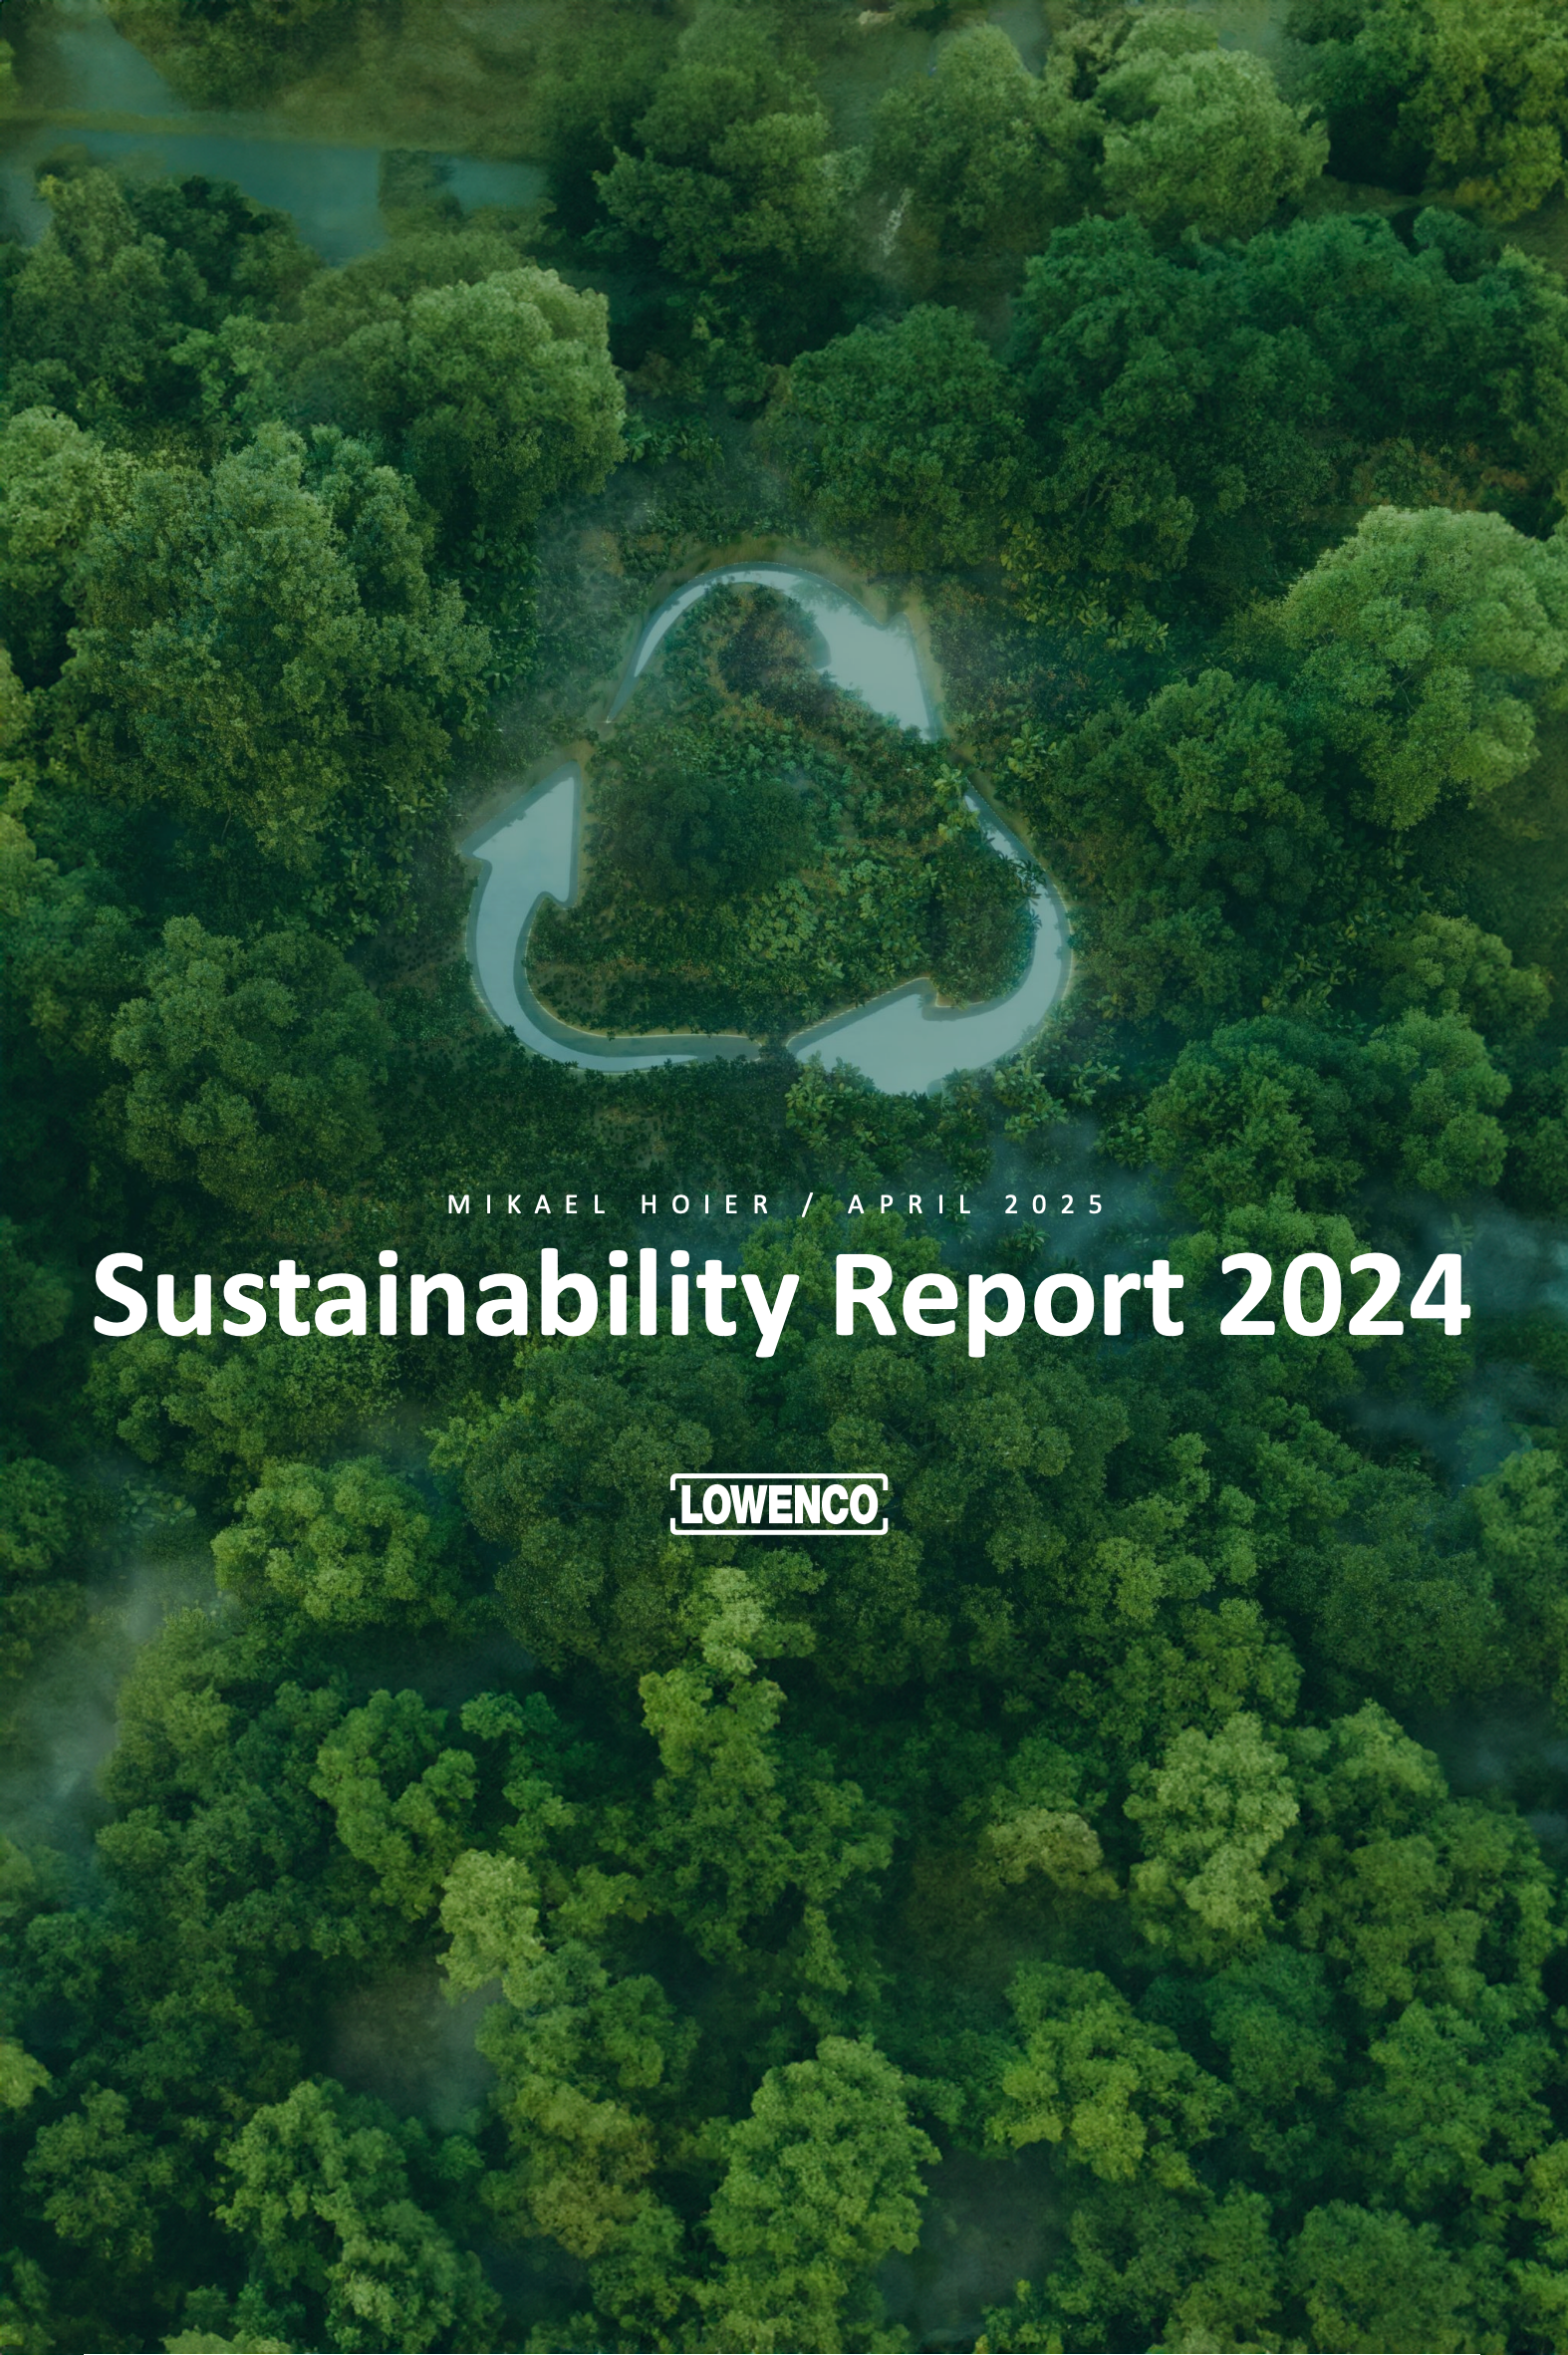Click the letter L in the LOWENCO logo
This screenshot has height=2355, width=1568.
tap(692, 1504)
